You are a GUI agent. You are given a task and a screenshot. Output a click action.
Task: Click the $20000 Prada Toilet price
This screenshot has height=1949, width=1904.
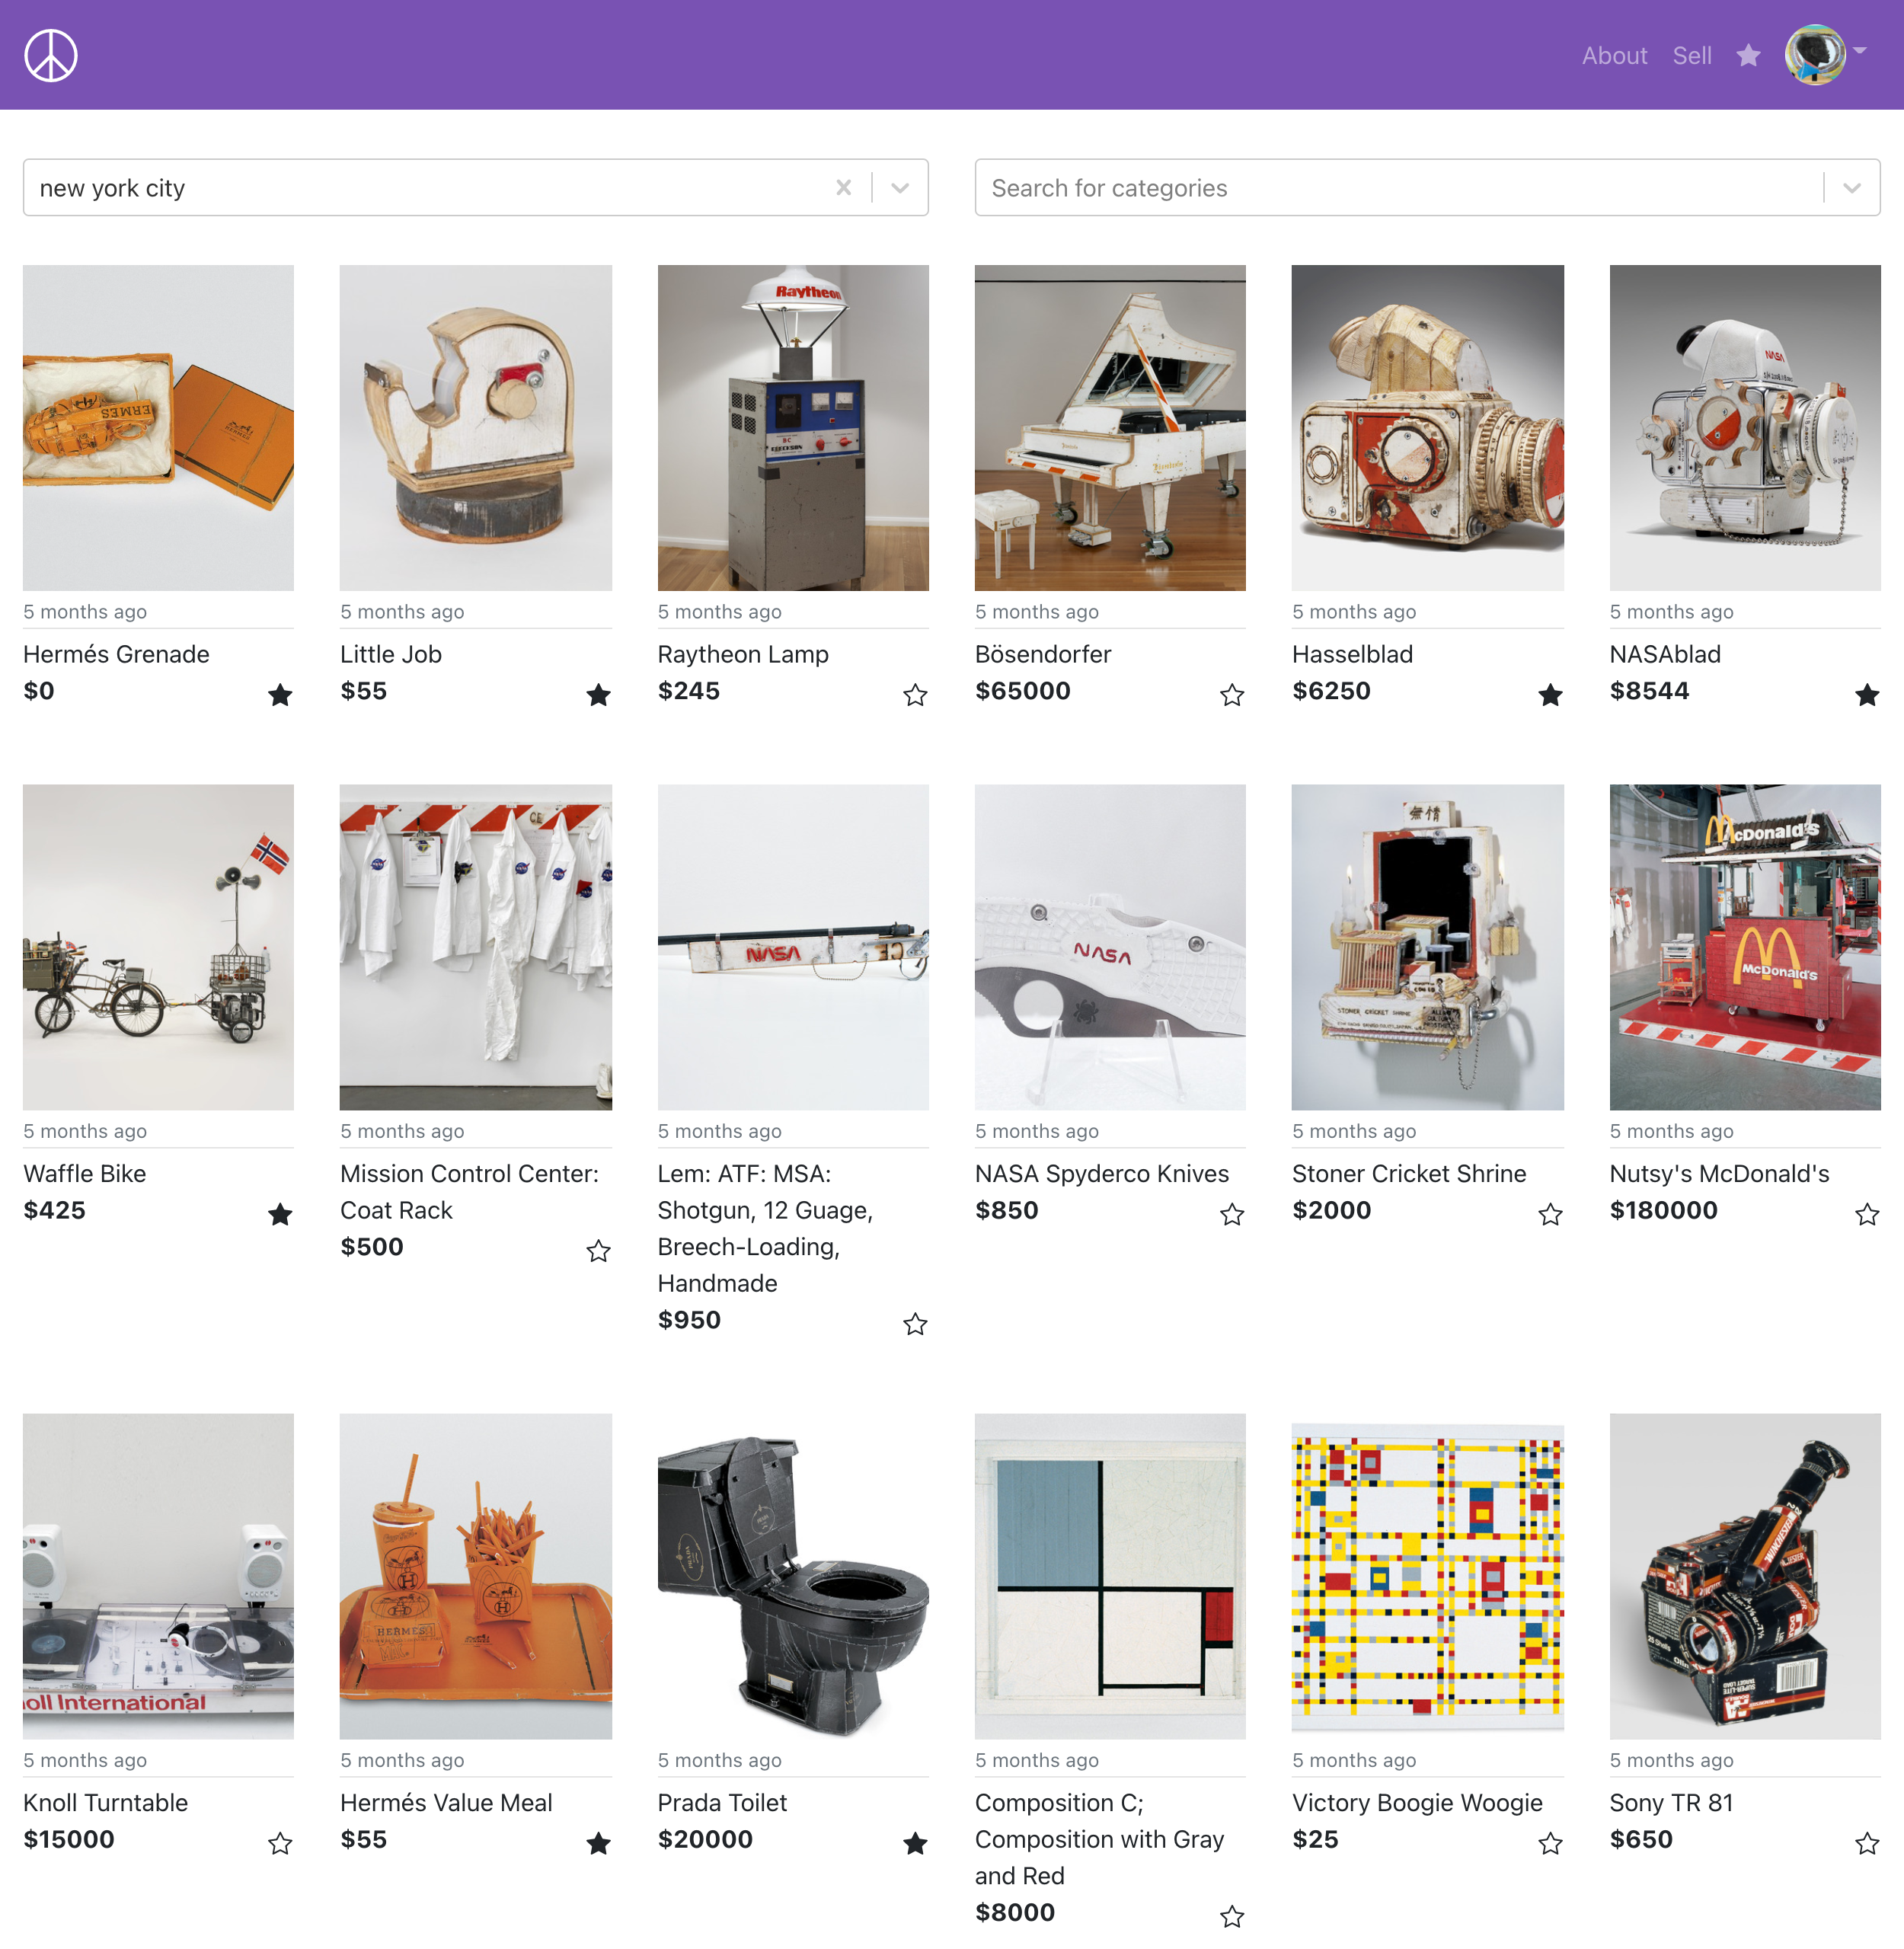click(705, 1838)
